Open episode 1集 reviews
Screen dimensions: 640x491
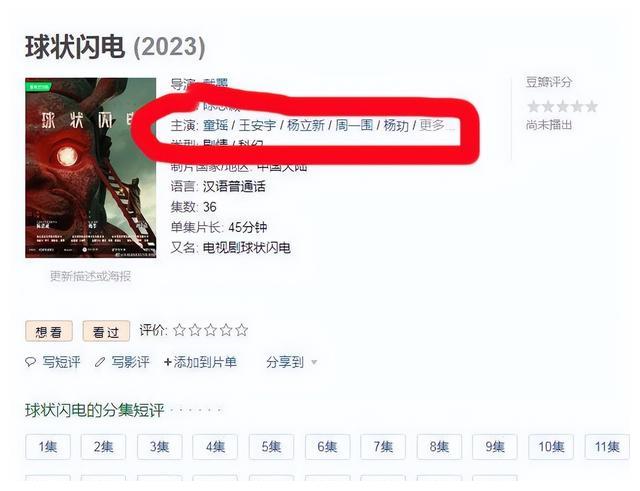[x=48, y=447]
